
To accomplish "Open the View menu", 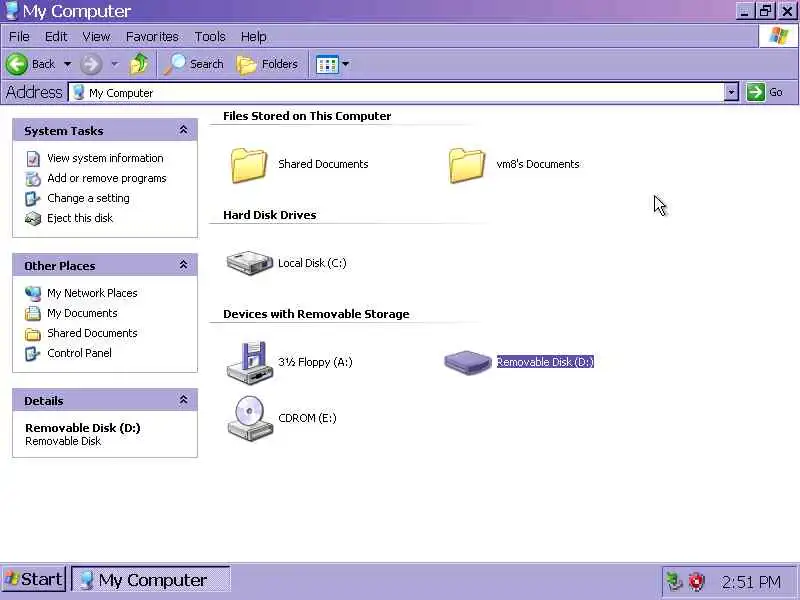I will click(x=96, y=37).
